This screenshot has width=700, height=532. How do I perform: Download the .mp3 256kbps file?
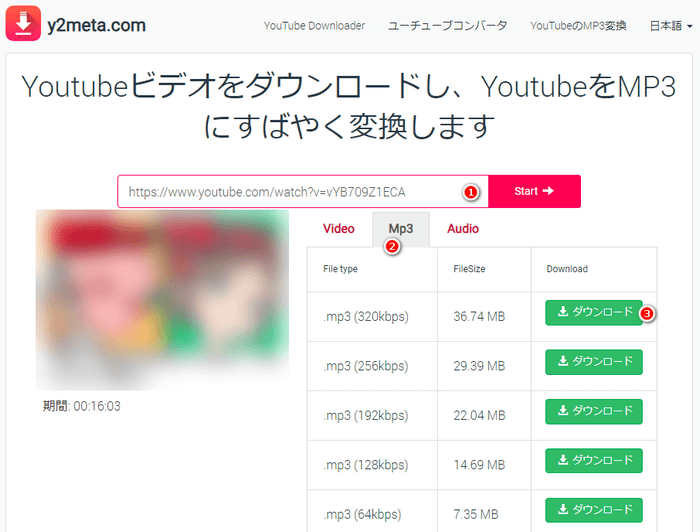594,362
